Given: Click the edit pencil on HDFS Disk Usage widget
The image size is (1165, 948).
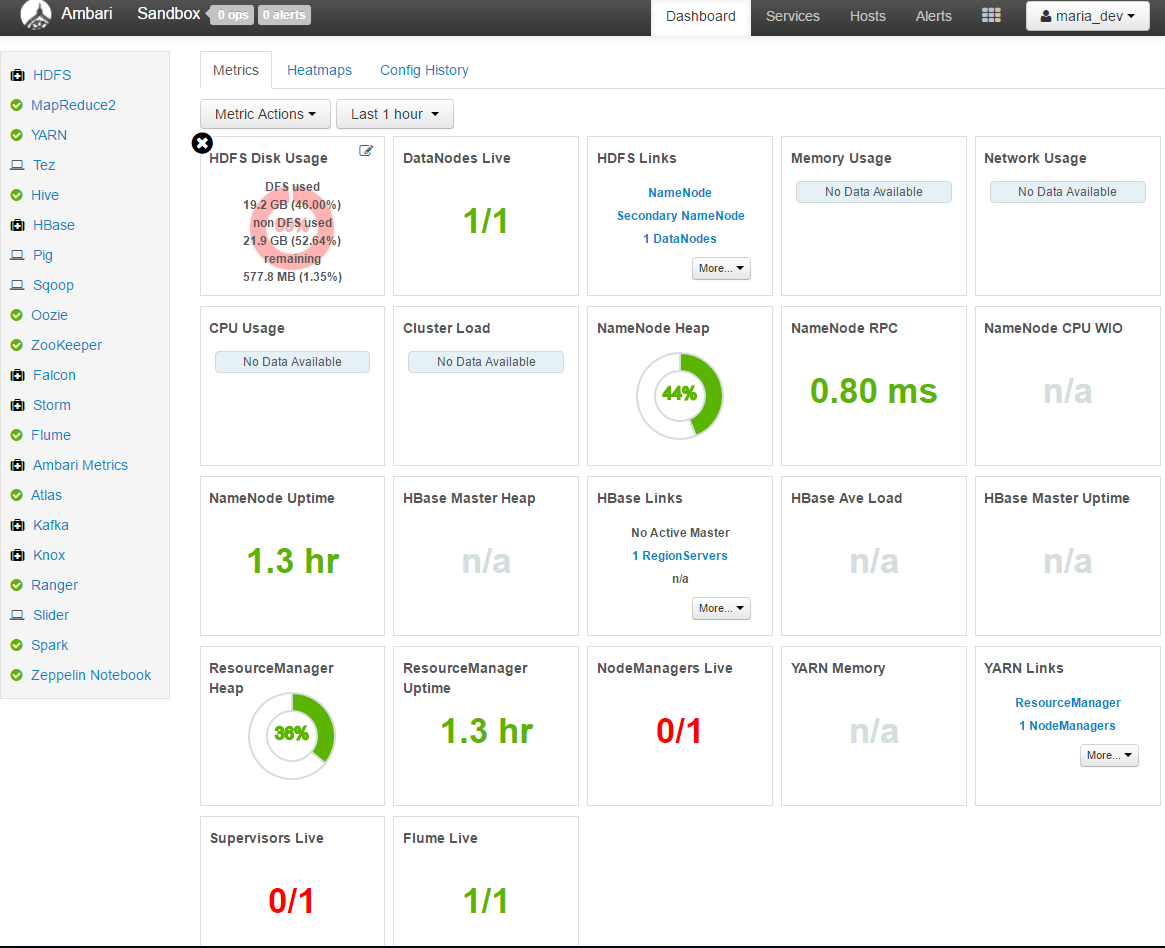Looking at the screenshot, I should pos(366,150).
